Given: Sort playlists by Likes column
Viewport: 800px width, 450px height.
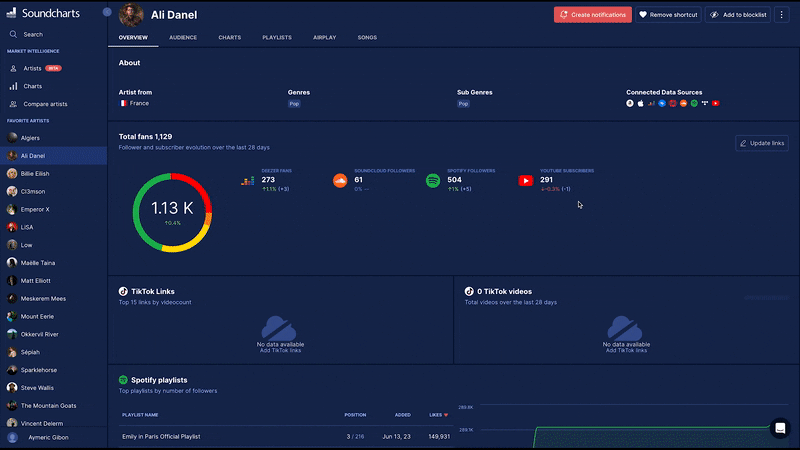Looking at the screenshot, I should (436, 414).
